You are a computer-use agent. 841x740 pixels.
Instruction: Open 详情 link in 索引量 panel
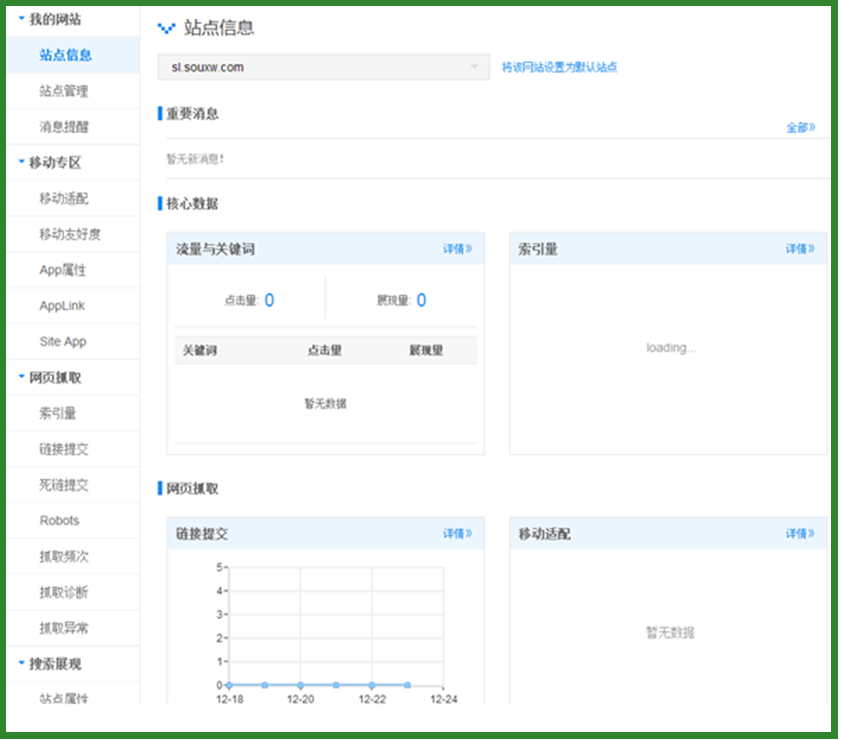click(800, 249)
